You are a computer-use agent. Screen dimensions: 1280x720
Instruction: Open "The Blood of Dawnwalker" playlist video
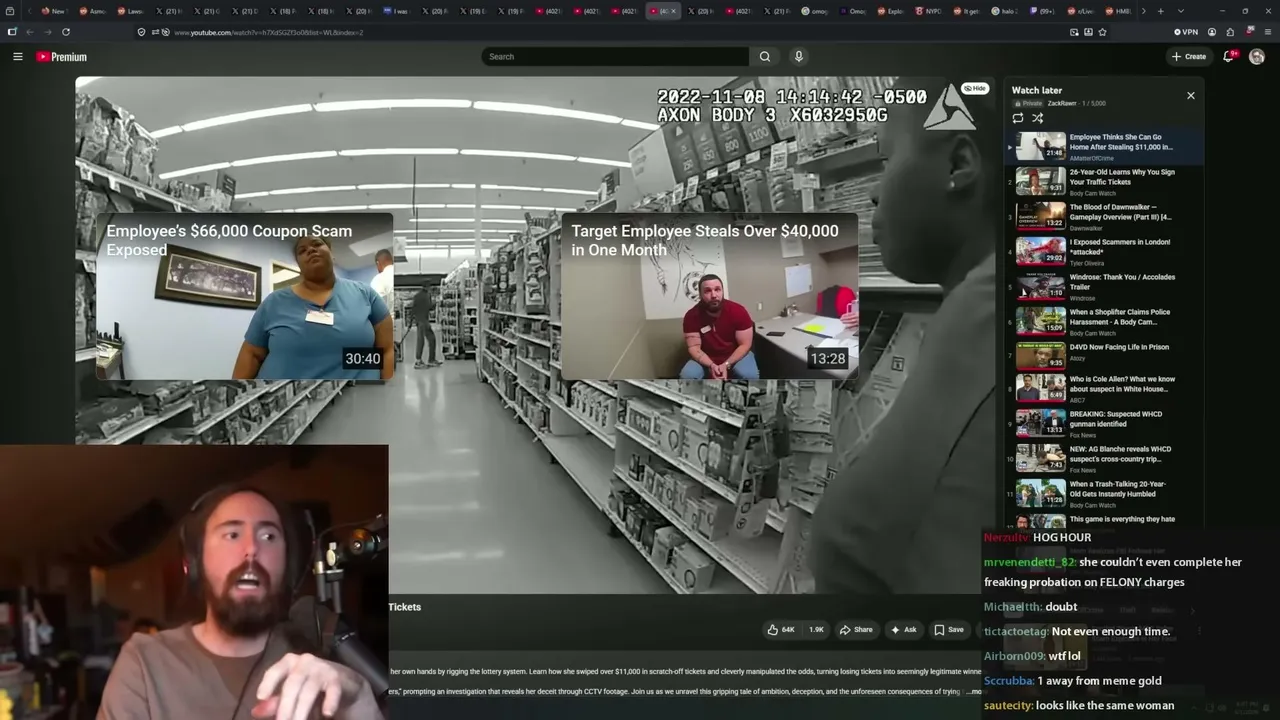[1104, 216]
